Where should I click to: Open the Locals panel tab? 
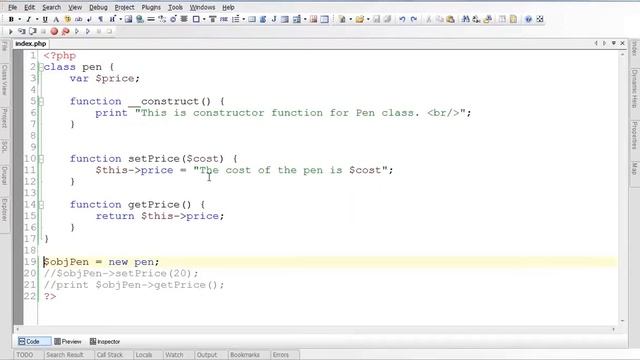tap(144, 355)
